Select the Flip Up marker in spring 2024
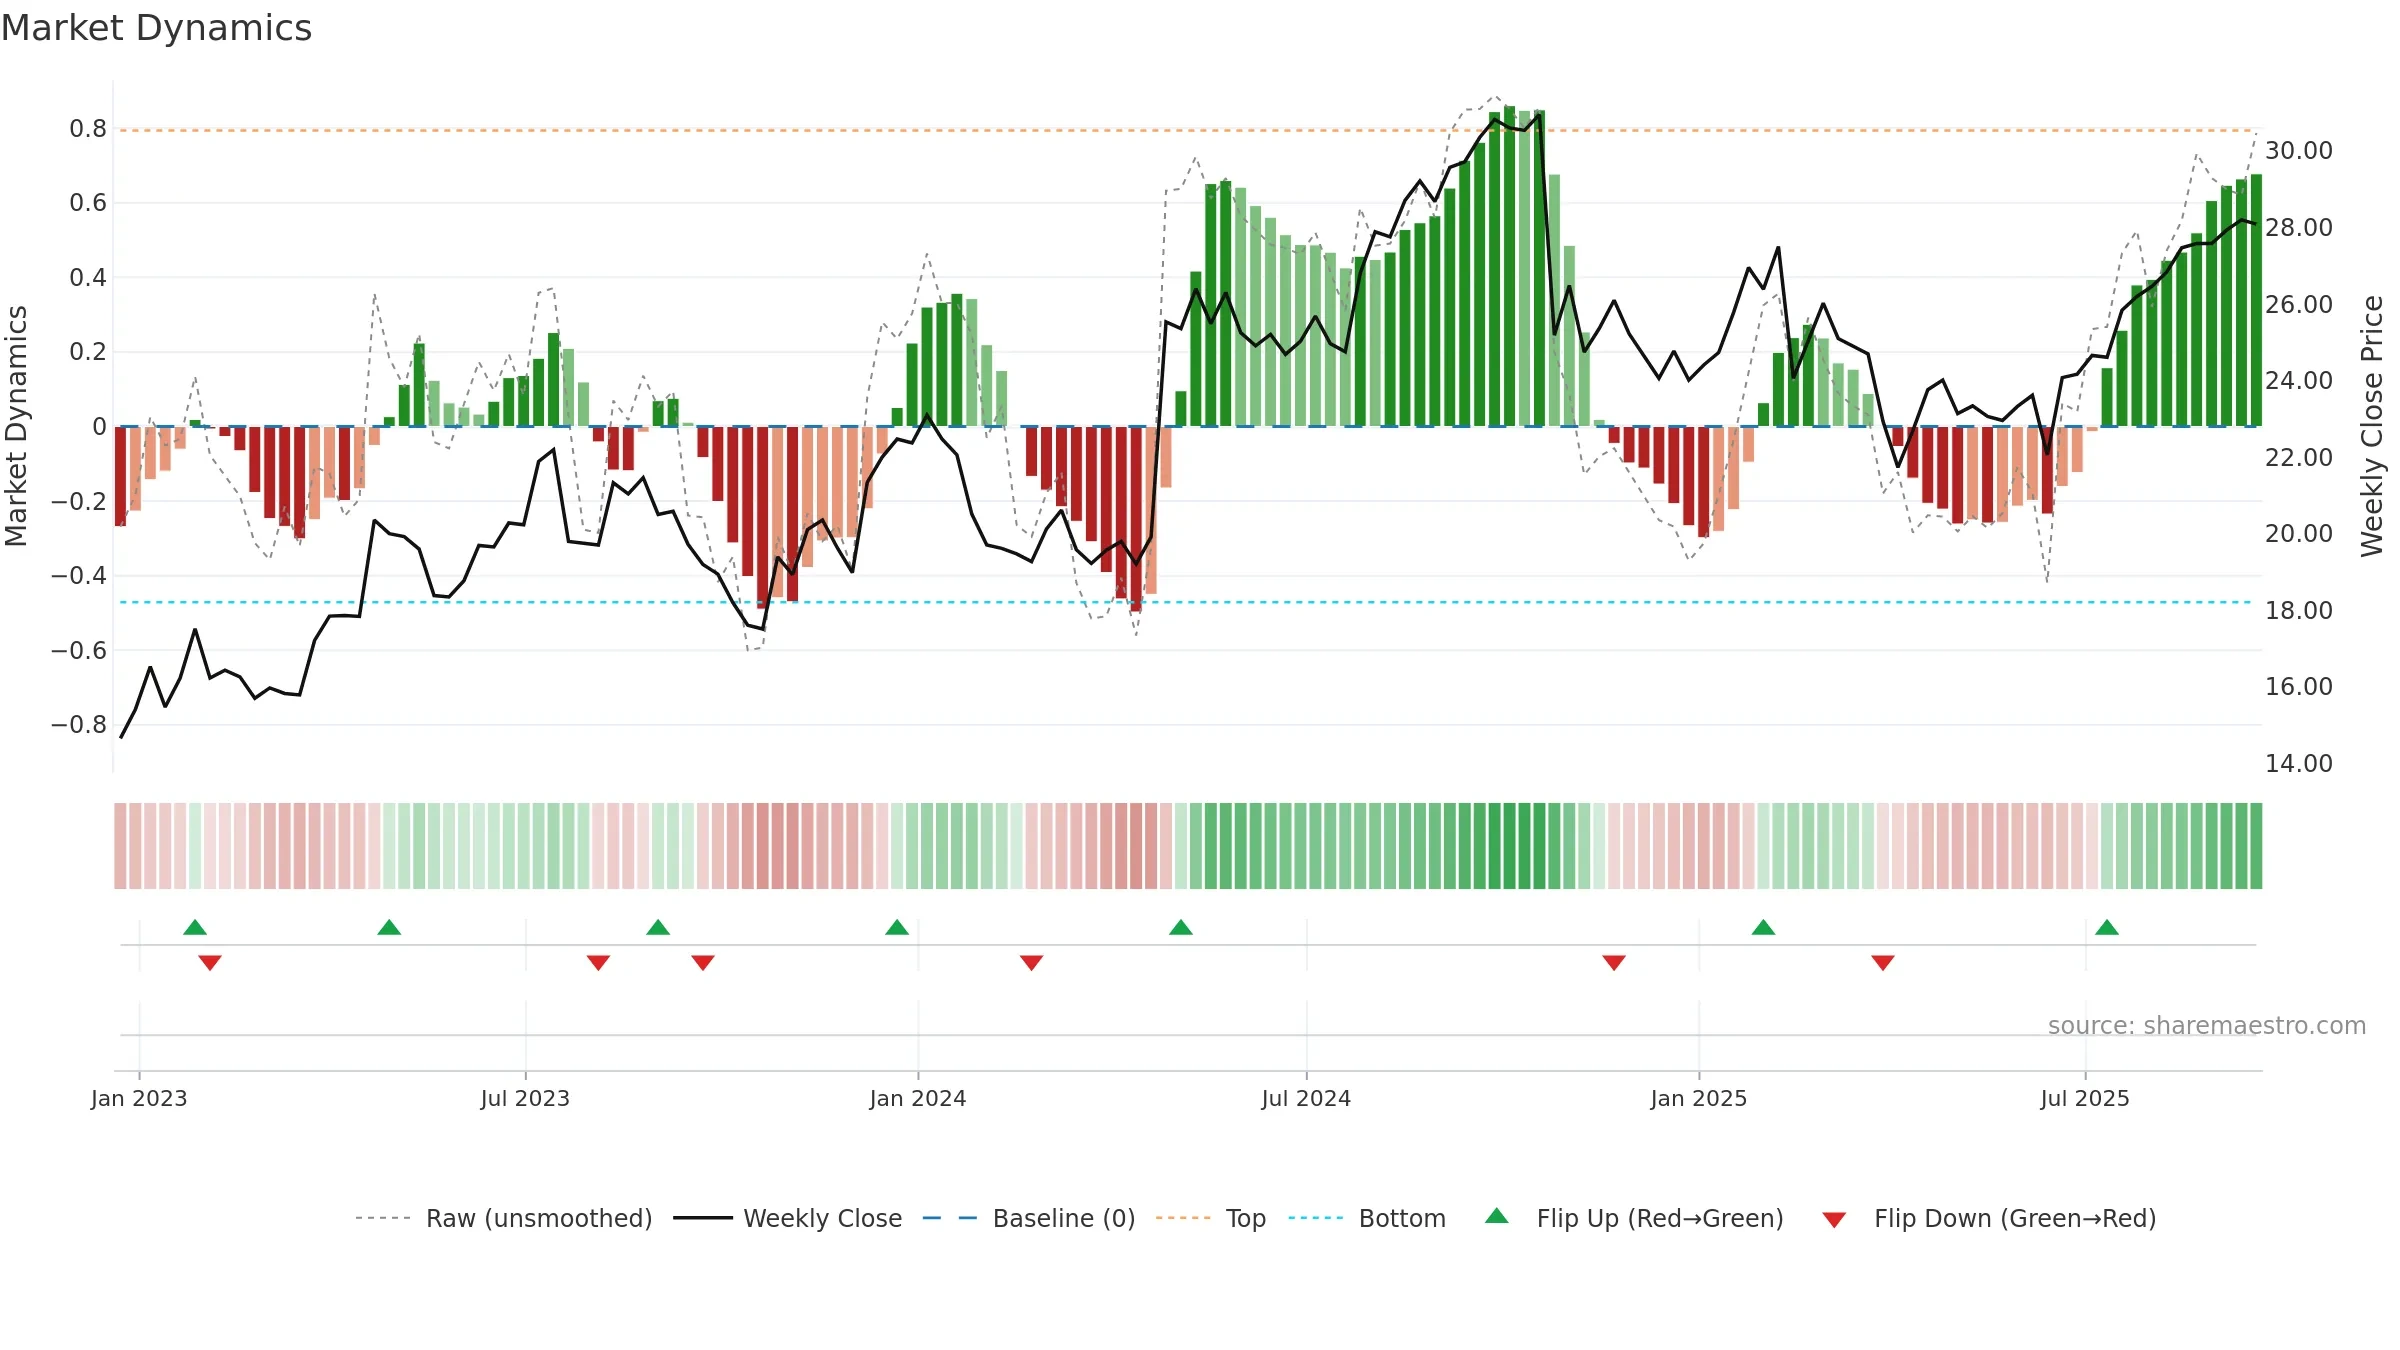This screenshot has width=2400, height=1350. tap(1181, 927)
